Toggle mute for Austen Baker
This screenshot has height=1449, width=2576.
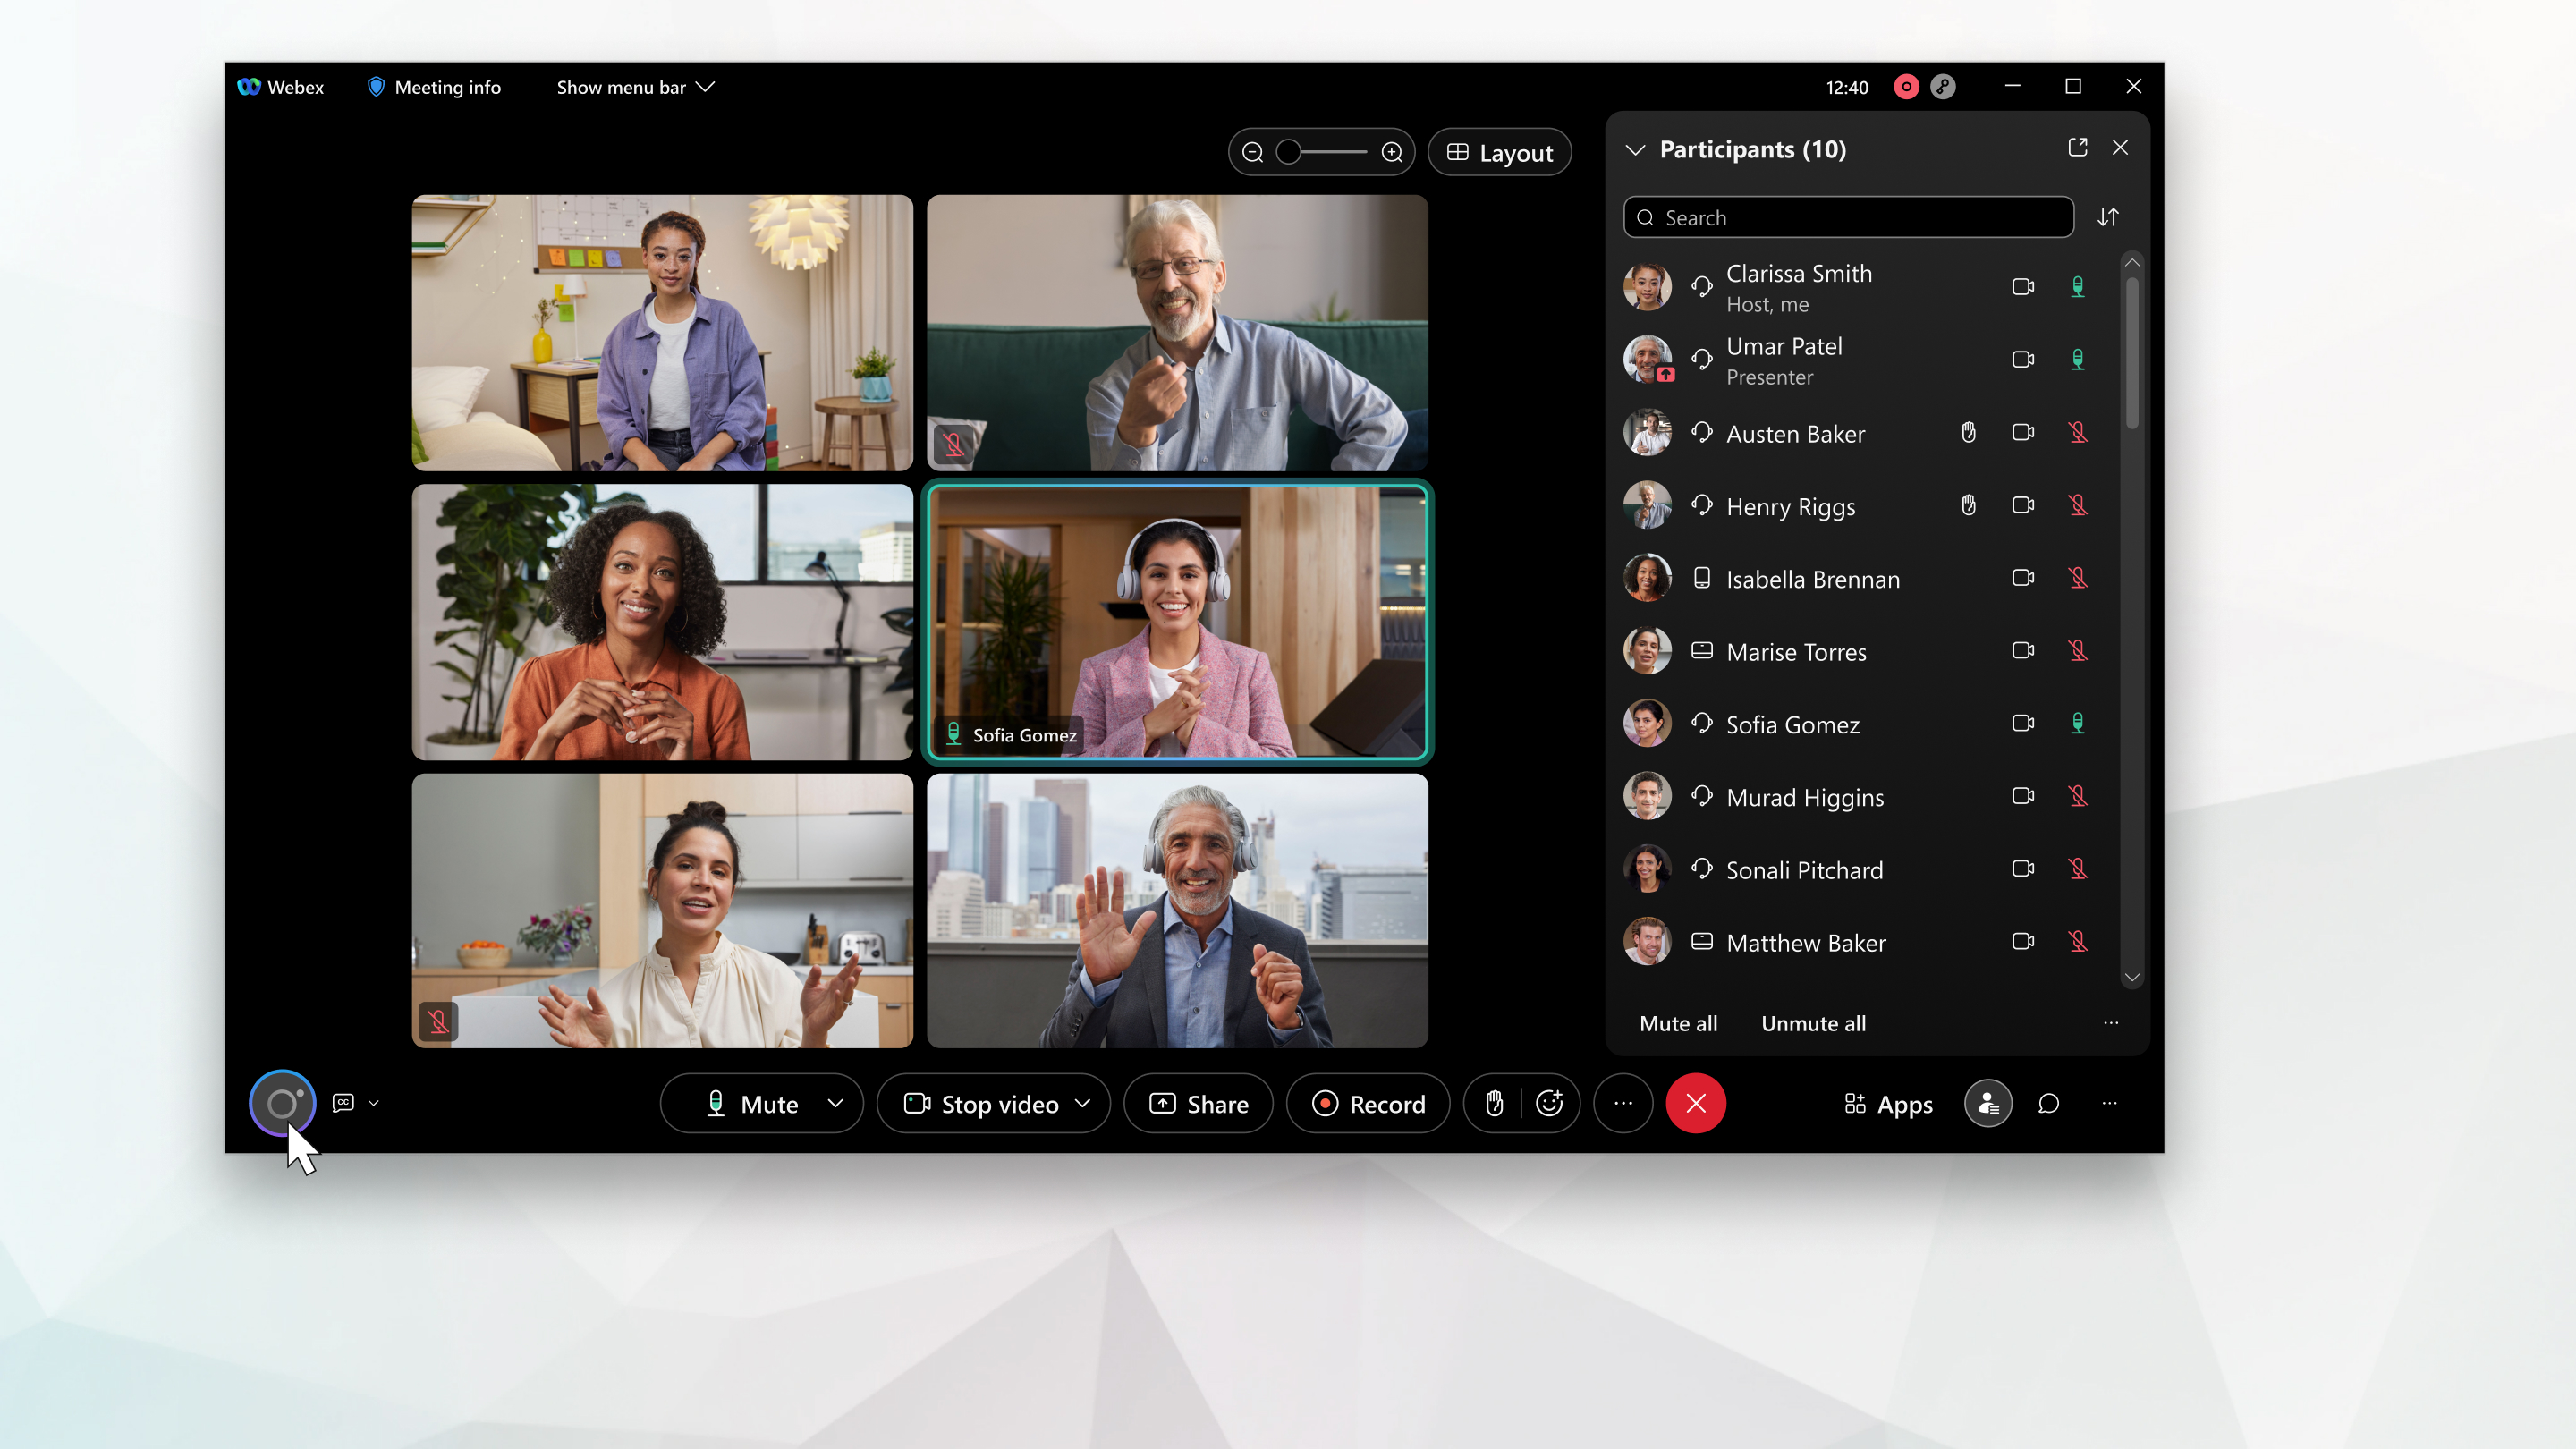pos(2079,432)
